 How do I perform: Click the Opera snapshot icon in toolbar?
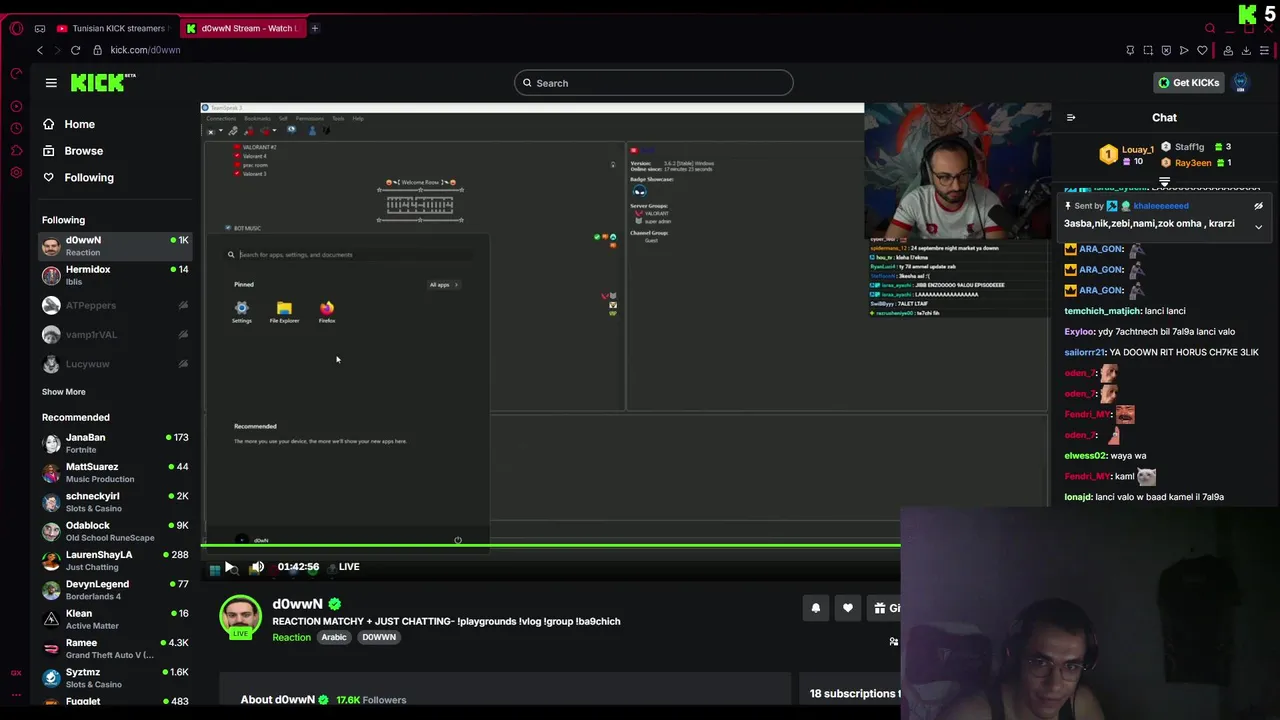[1148, 50]
